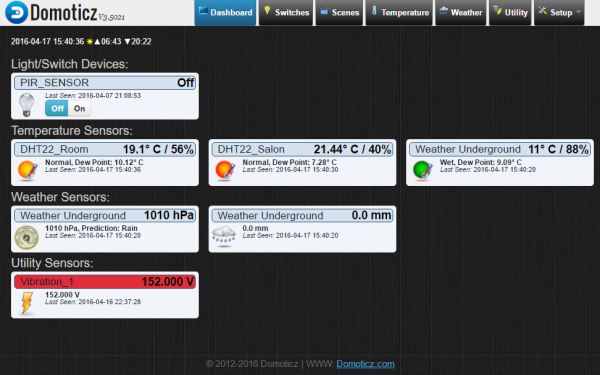This screenshot has width=600, height=375.
Task: Click the barometer gauge icon
Action: [26, 237]
